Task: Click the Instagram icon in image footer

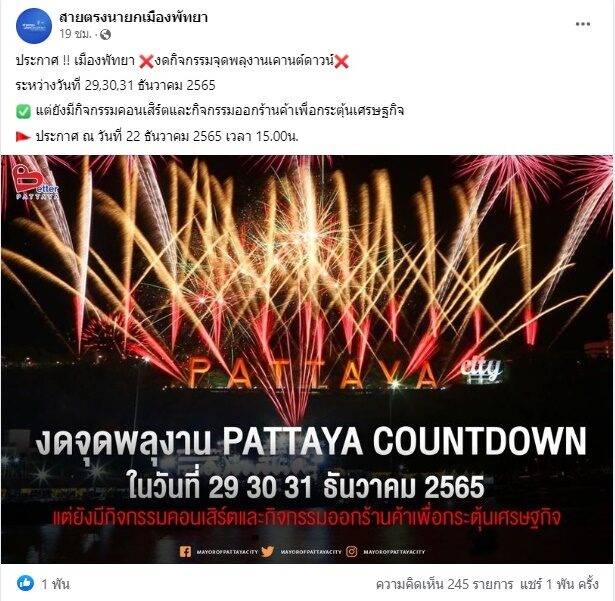Action: tap(352, 552)
